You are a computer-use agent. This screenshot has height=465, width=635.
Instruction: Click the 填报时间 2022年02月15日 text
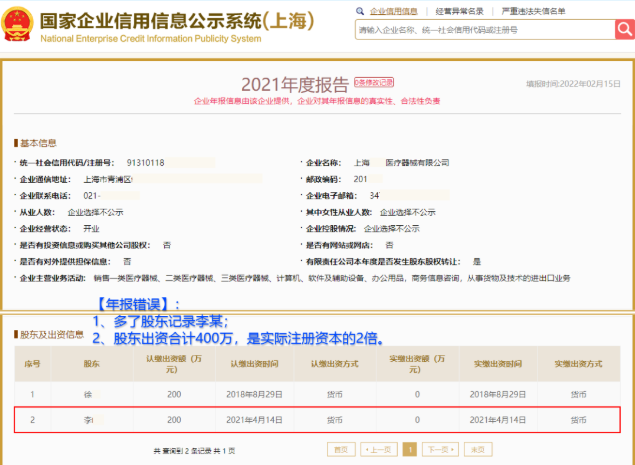573,84
